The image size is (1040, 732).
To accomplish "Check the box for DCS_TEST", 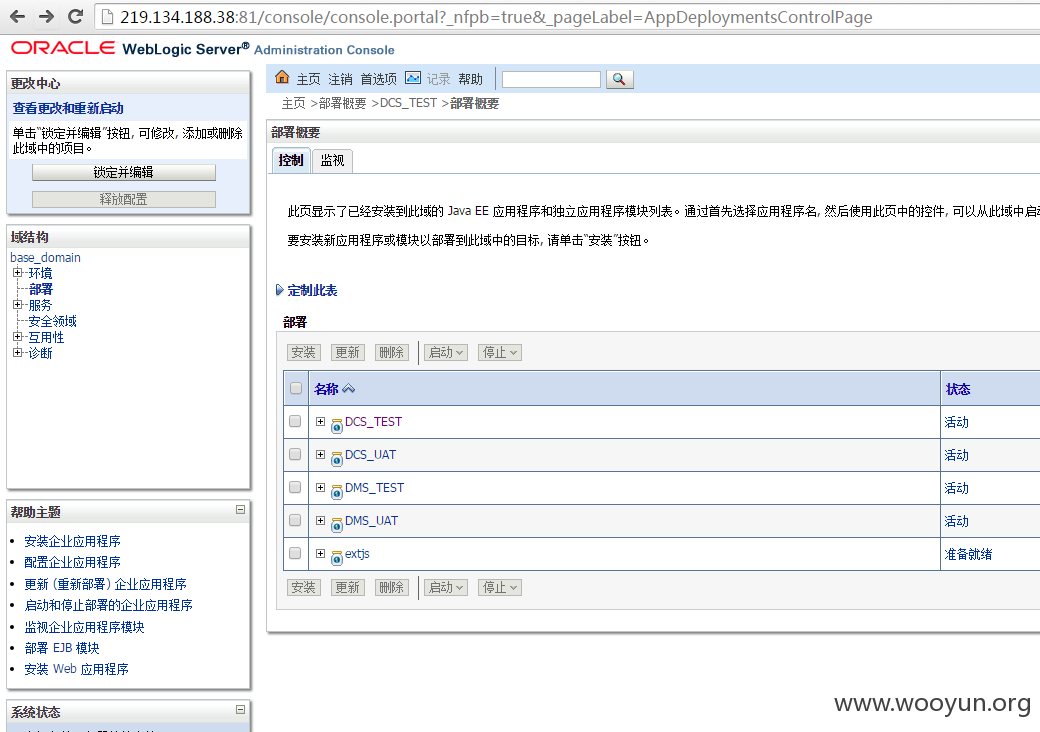I will point(295,422).
